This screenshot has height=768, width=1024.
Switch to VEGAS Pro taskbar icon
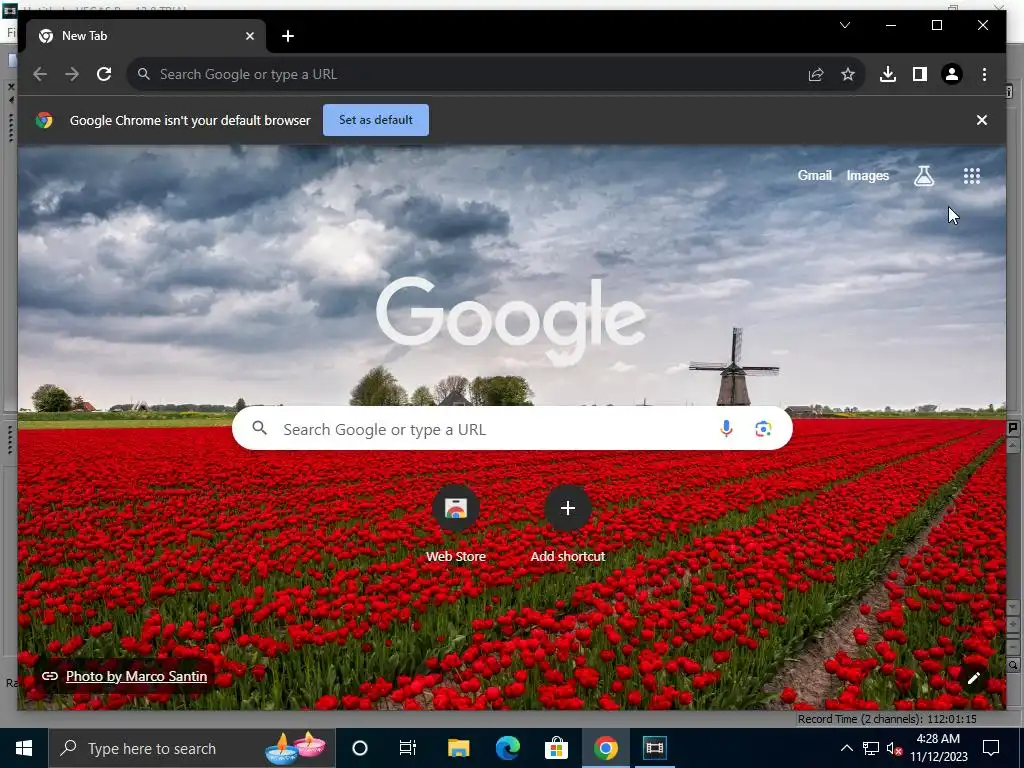coord(654,748)
